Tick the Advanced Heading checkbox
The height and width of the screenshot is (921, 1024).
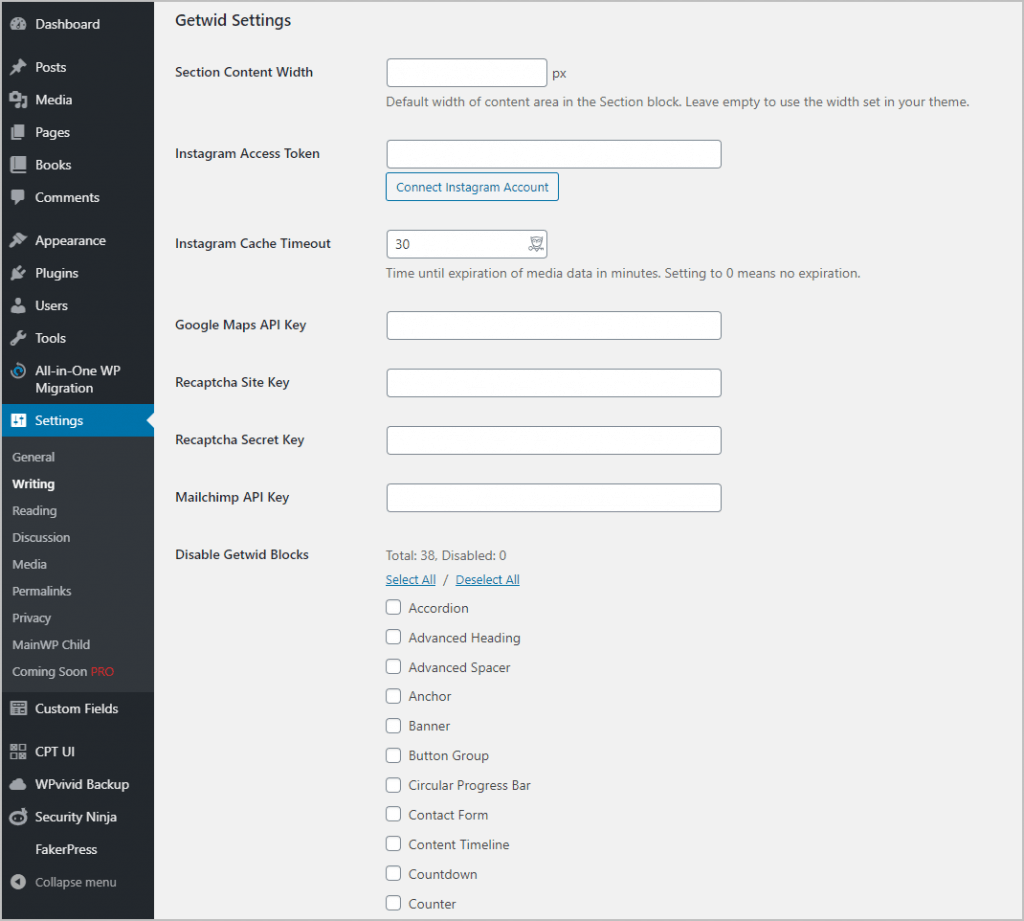(393, 637)
